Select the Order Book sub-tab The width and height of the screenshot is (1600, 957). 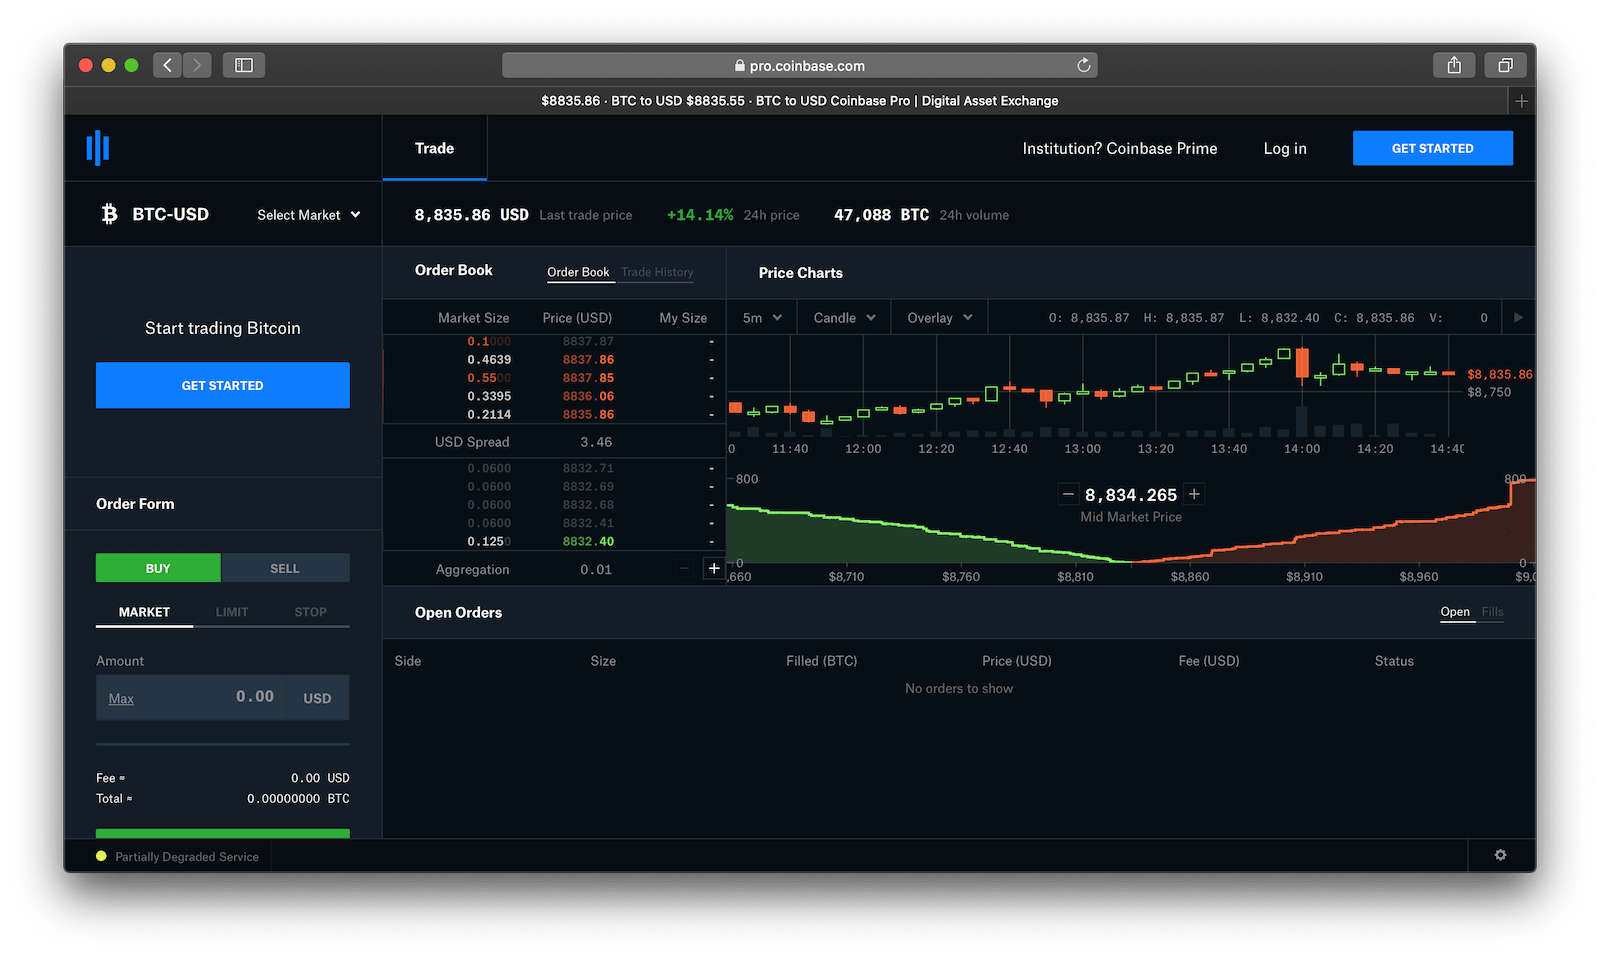point(578,272)
